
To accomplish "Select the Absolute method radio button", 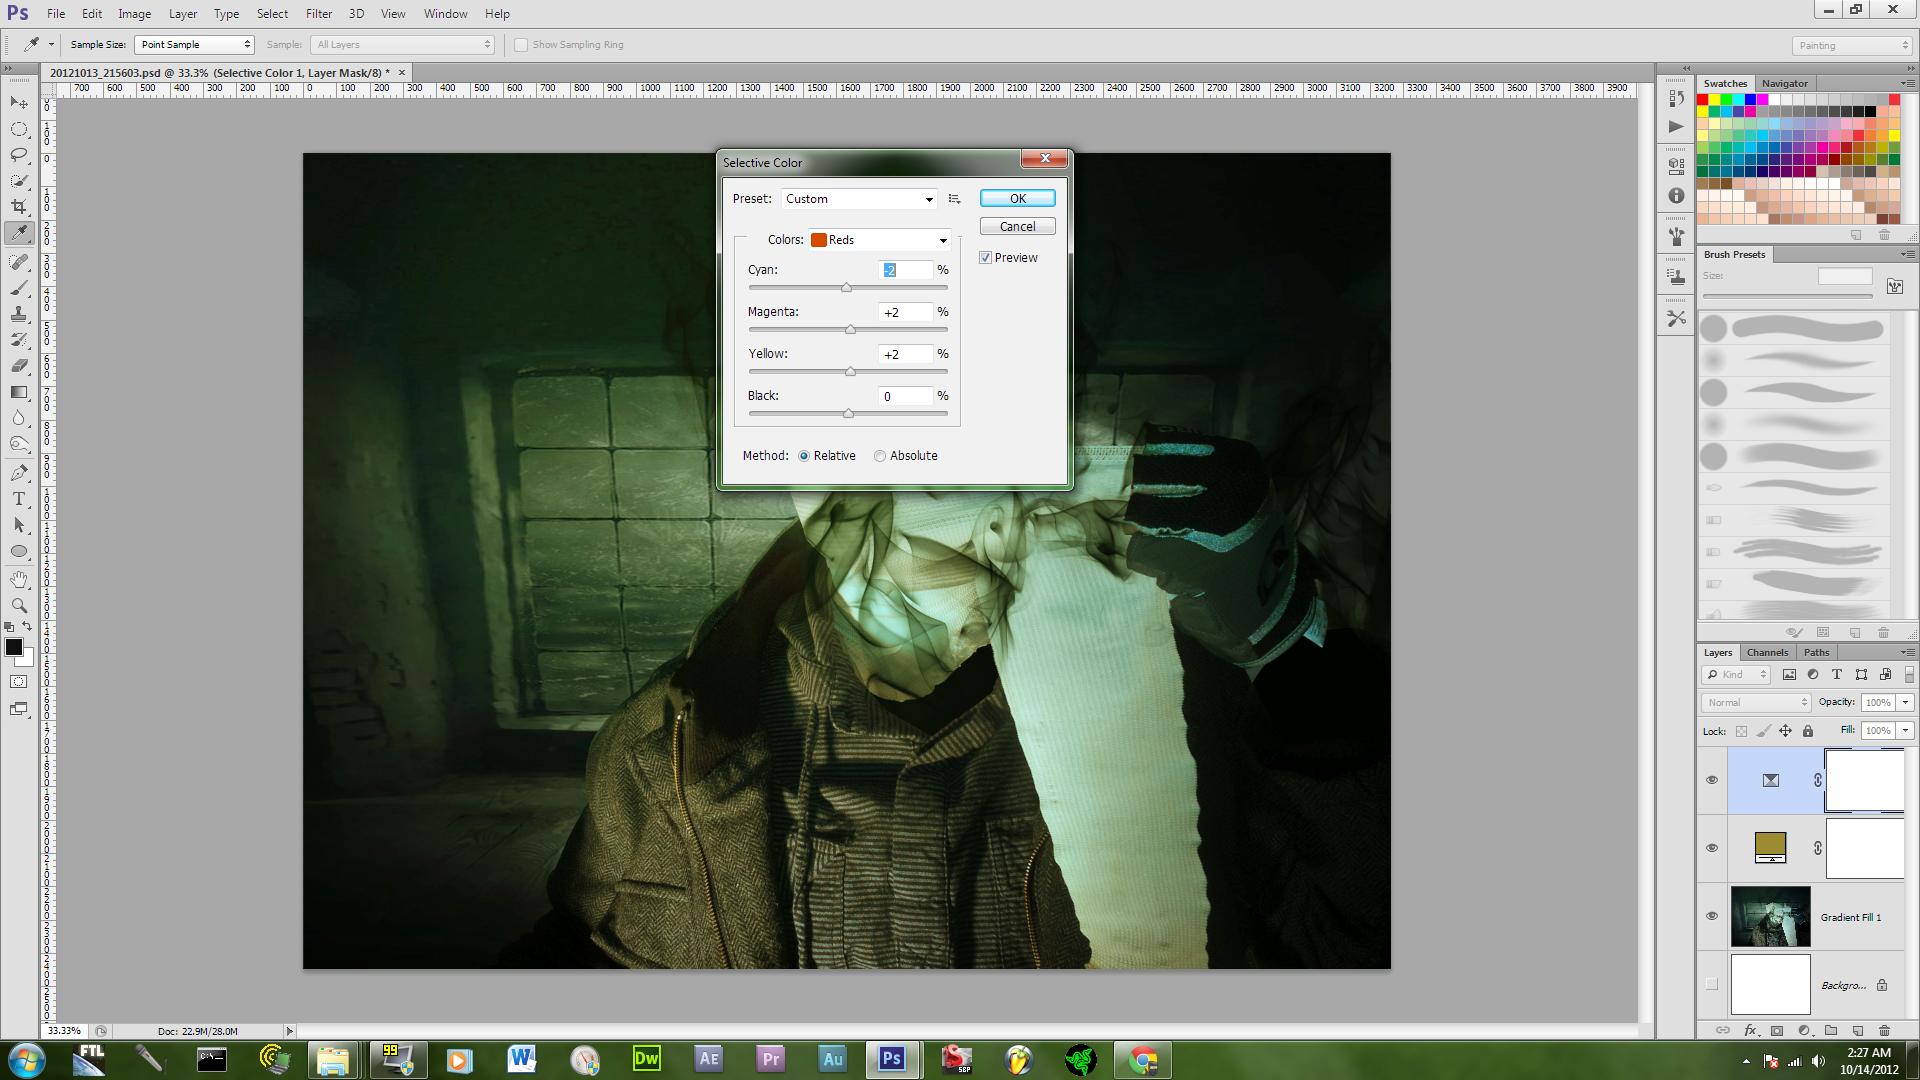I will click(x=880, y=456).
